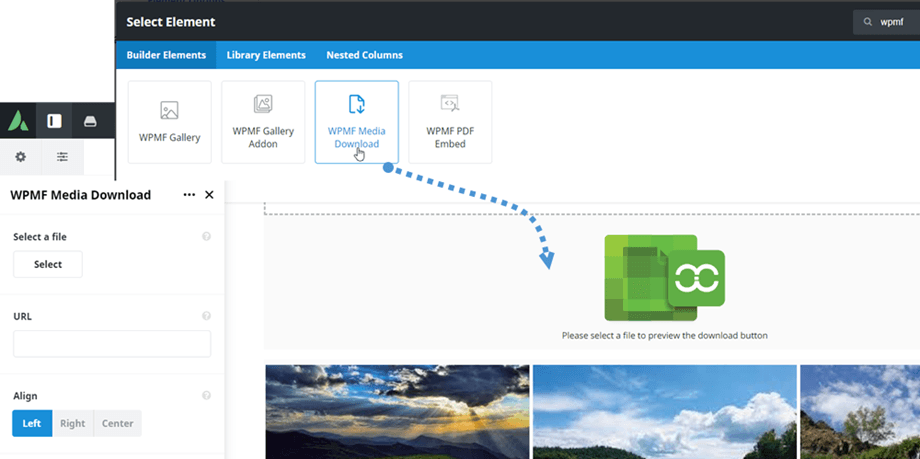Switch to the Nested Columns tab
This screenshot has height=459, width=920.
(x=364, y=55)
